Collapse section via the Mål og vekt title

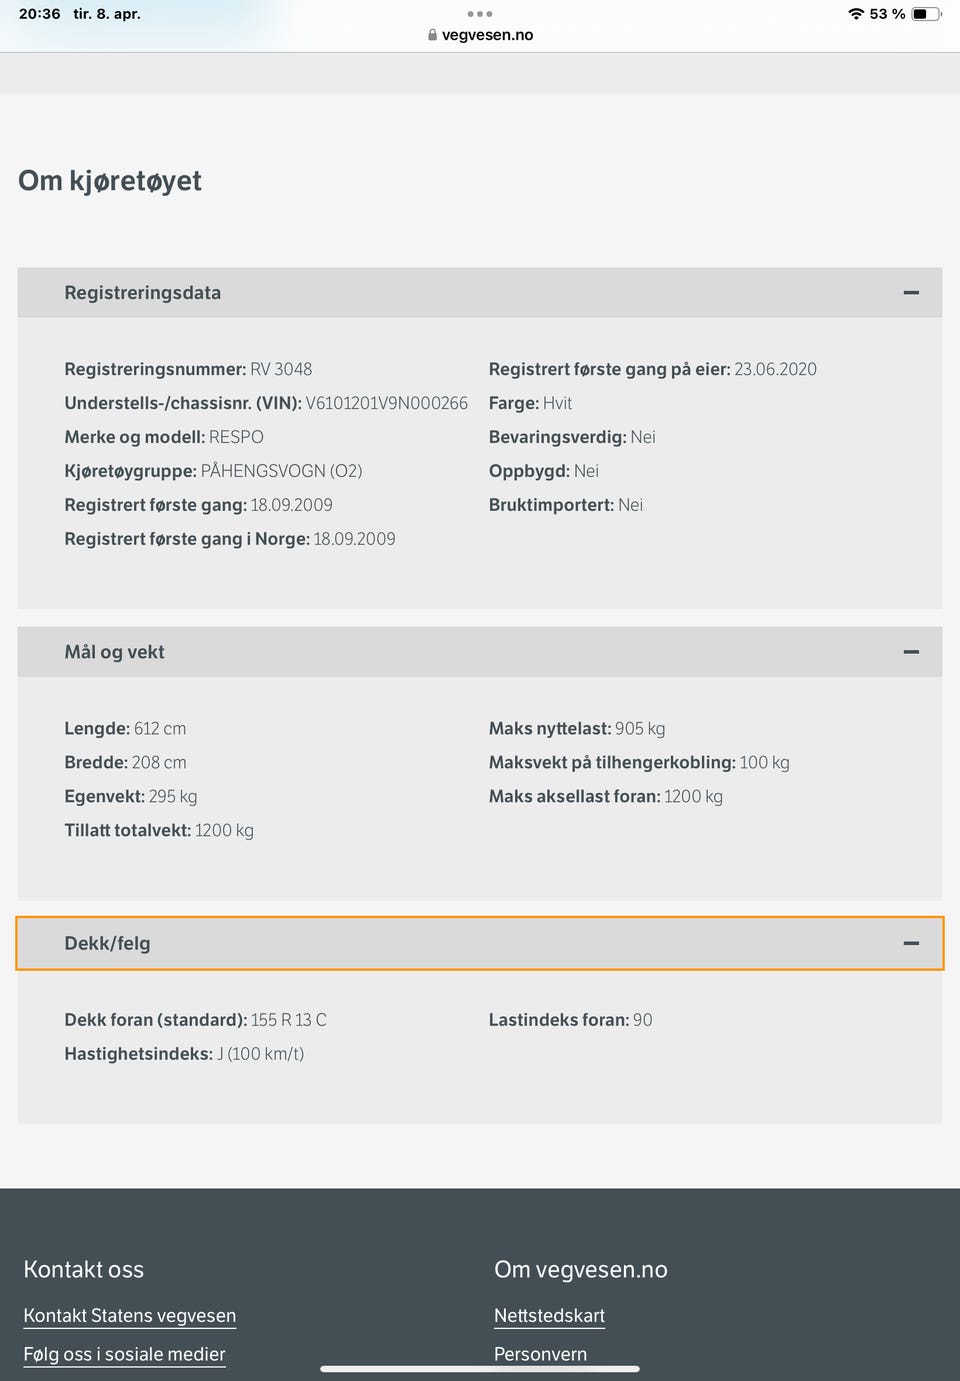click(x=115, y=652)
